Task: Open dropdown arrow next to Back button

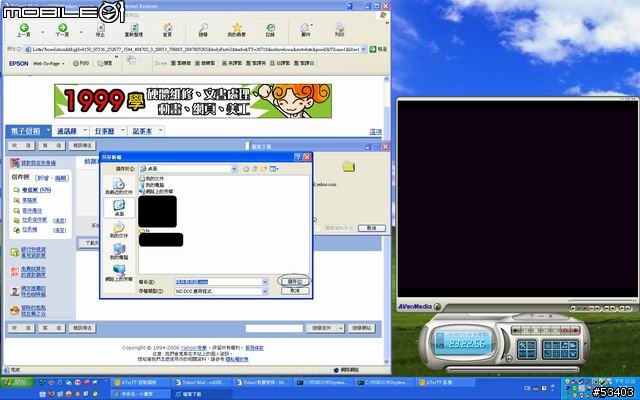Action: tap(42, 31)
